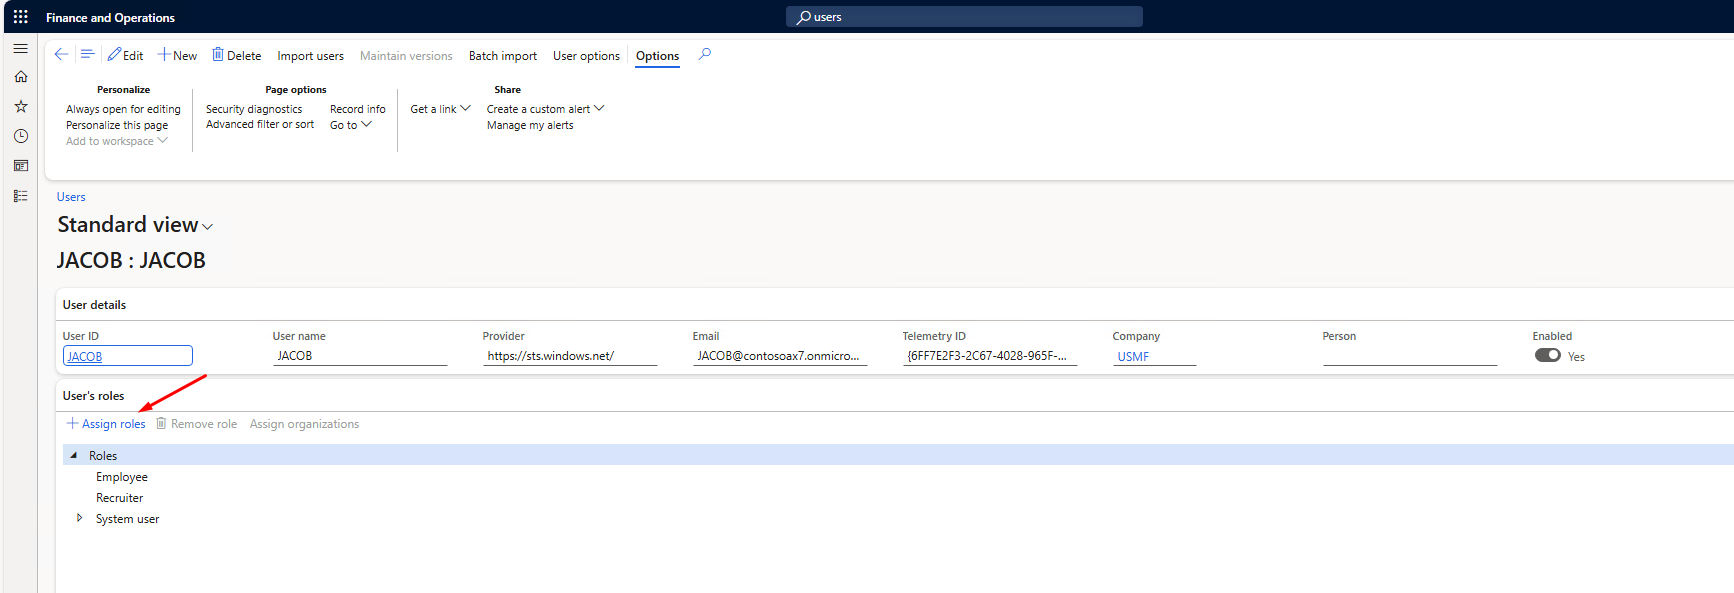Viewport: 1734px width, 593px height.
Task: Go to Home in sidebar
Action: click(20, 77)
